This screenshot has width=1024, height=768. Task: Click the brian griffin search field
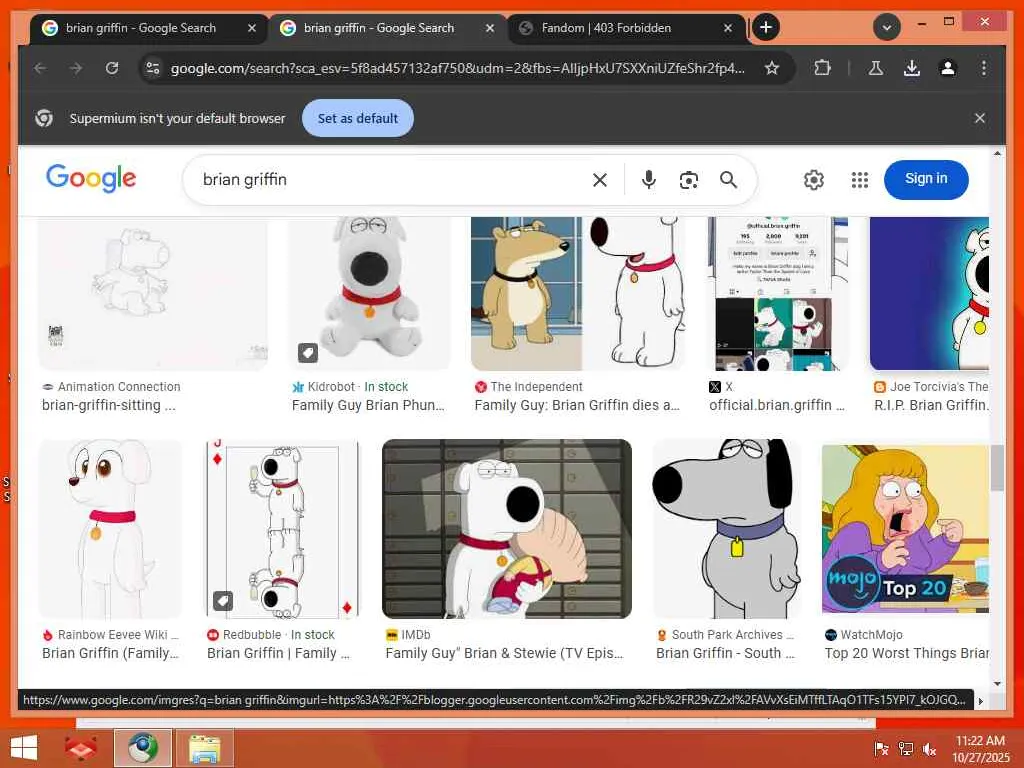(392, 180)
